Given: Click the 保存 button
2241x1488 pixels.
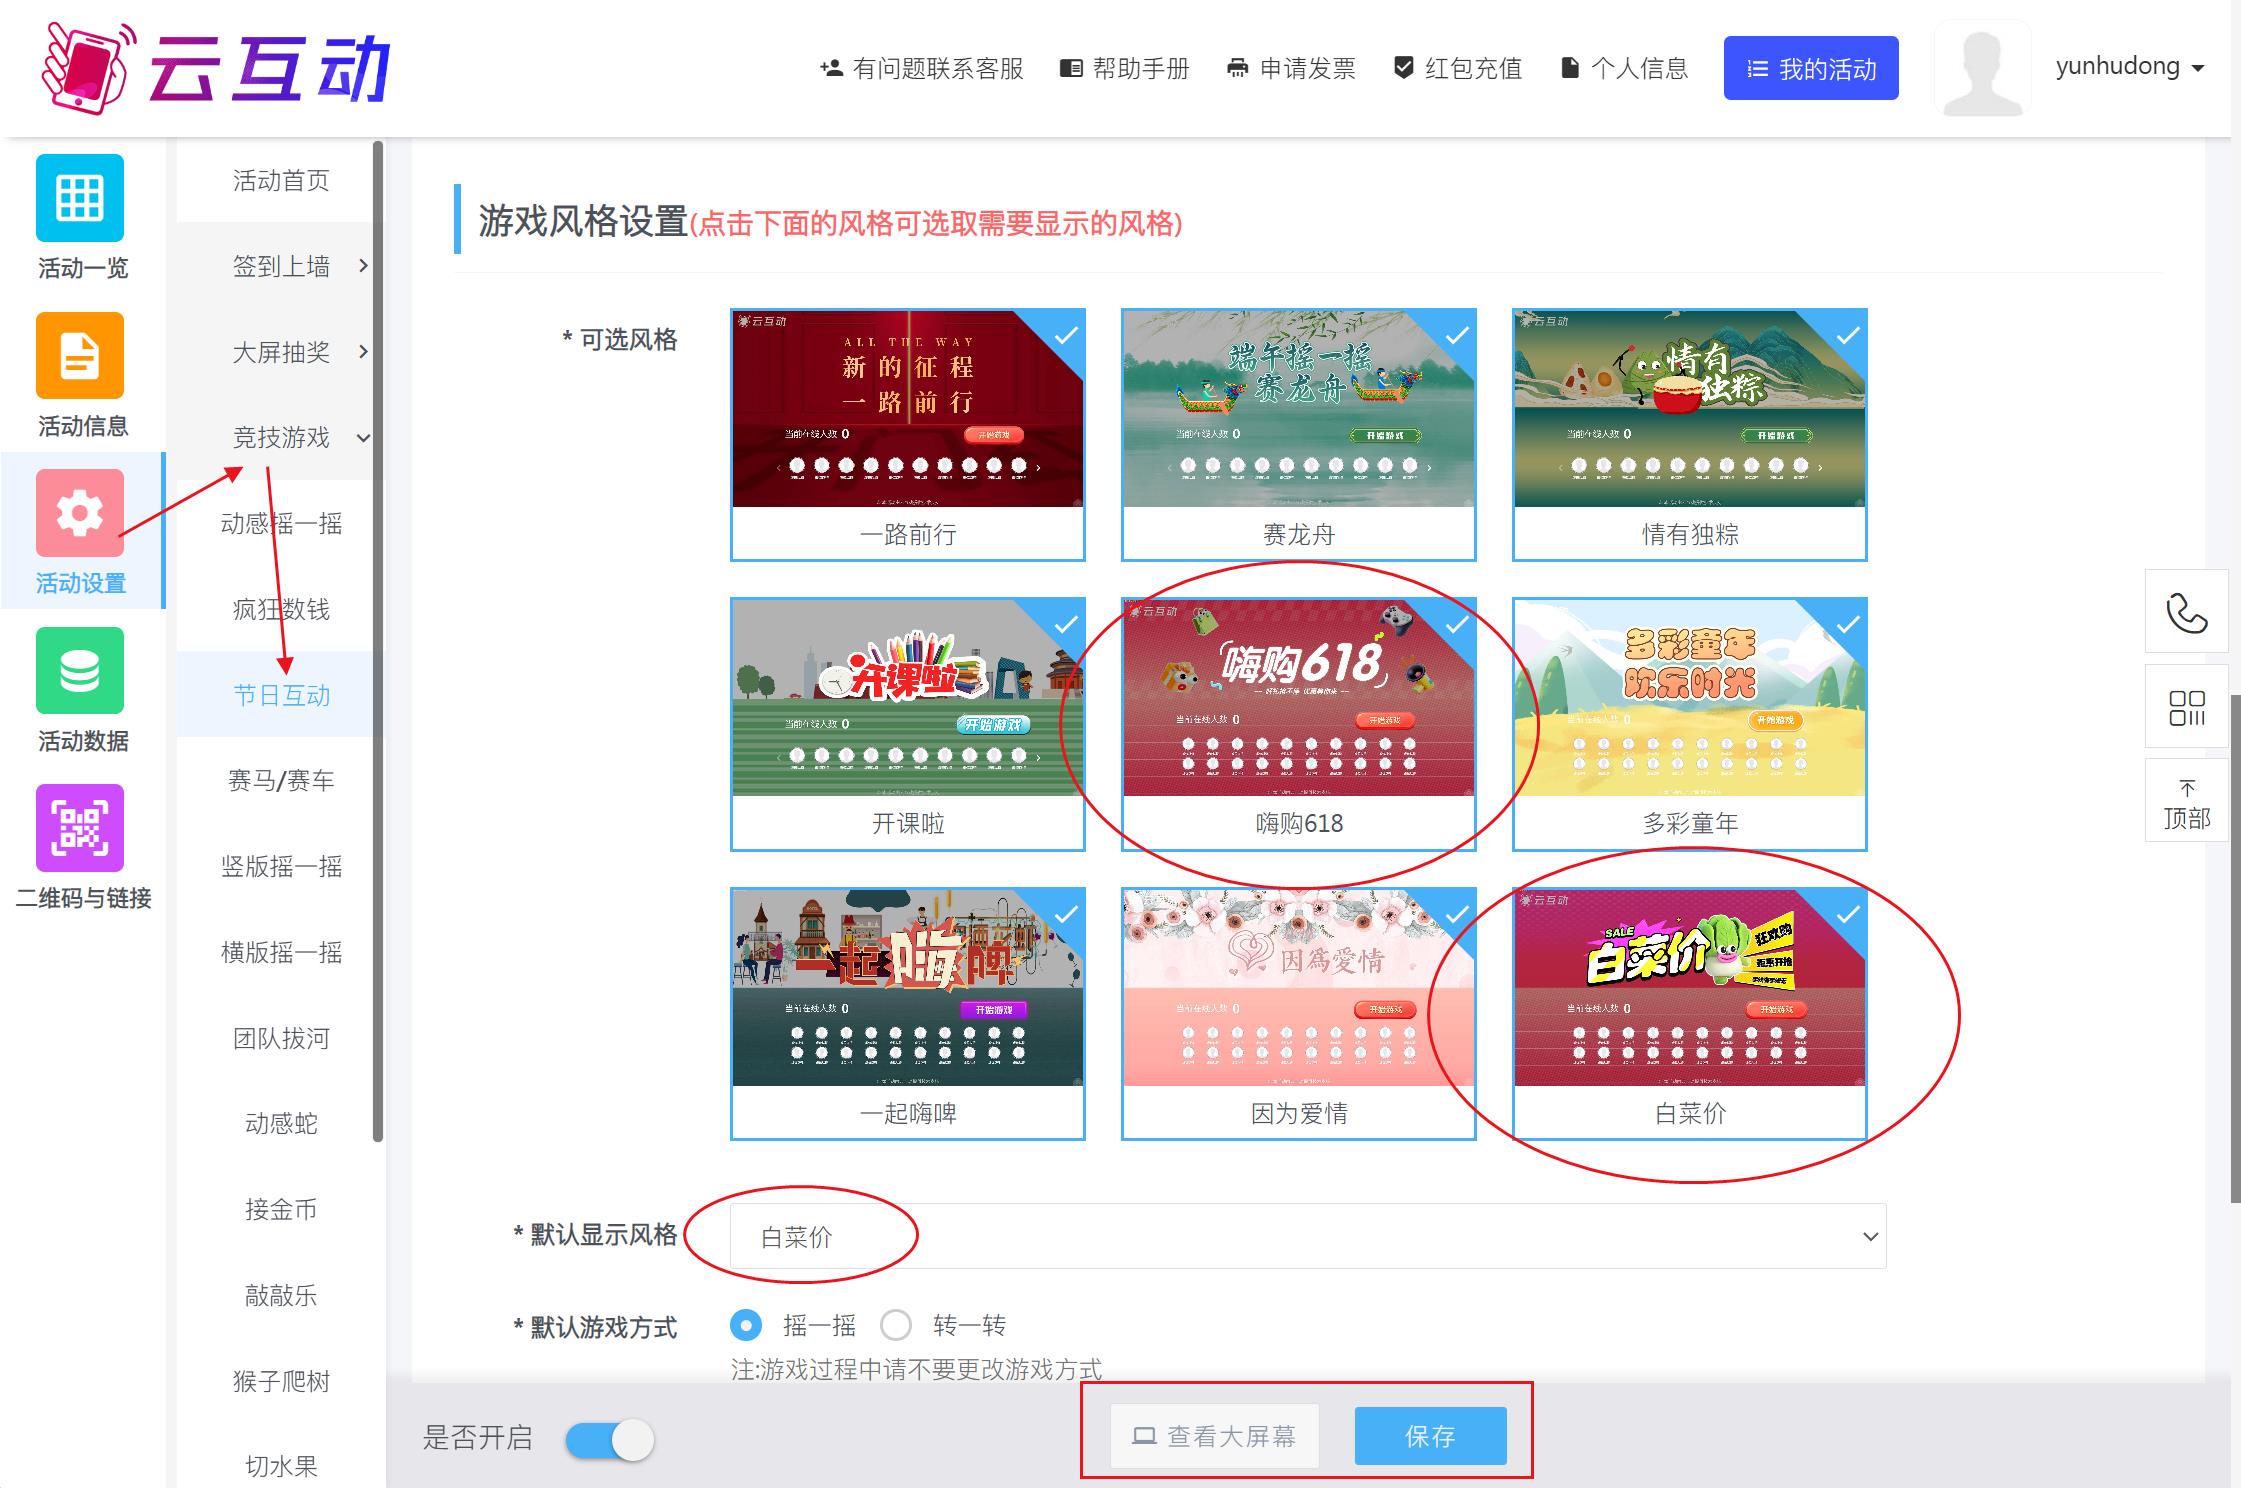Looking at the screenshot, I should coord(1430,1436).
